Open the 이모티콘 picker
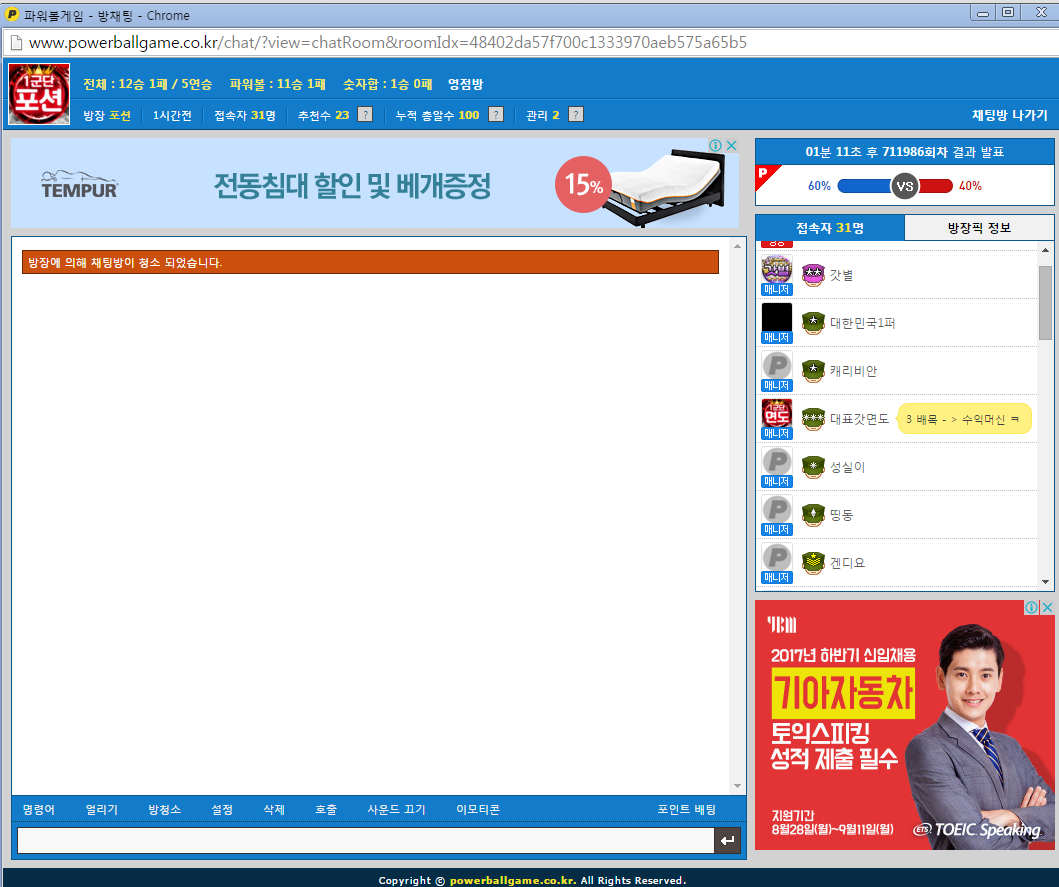 click(x=477, y=809)
